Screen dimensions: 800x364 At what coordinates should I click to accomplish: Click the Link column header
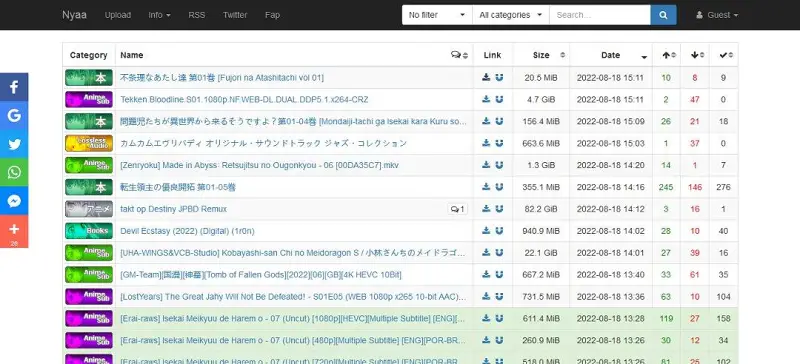(x=492, y=55)
